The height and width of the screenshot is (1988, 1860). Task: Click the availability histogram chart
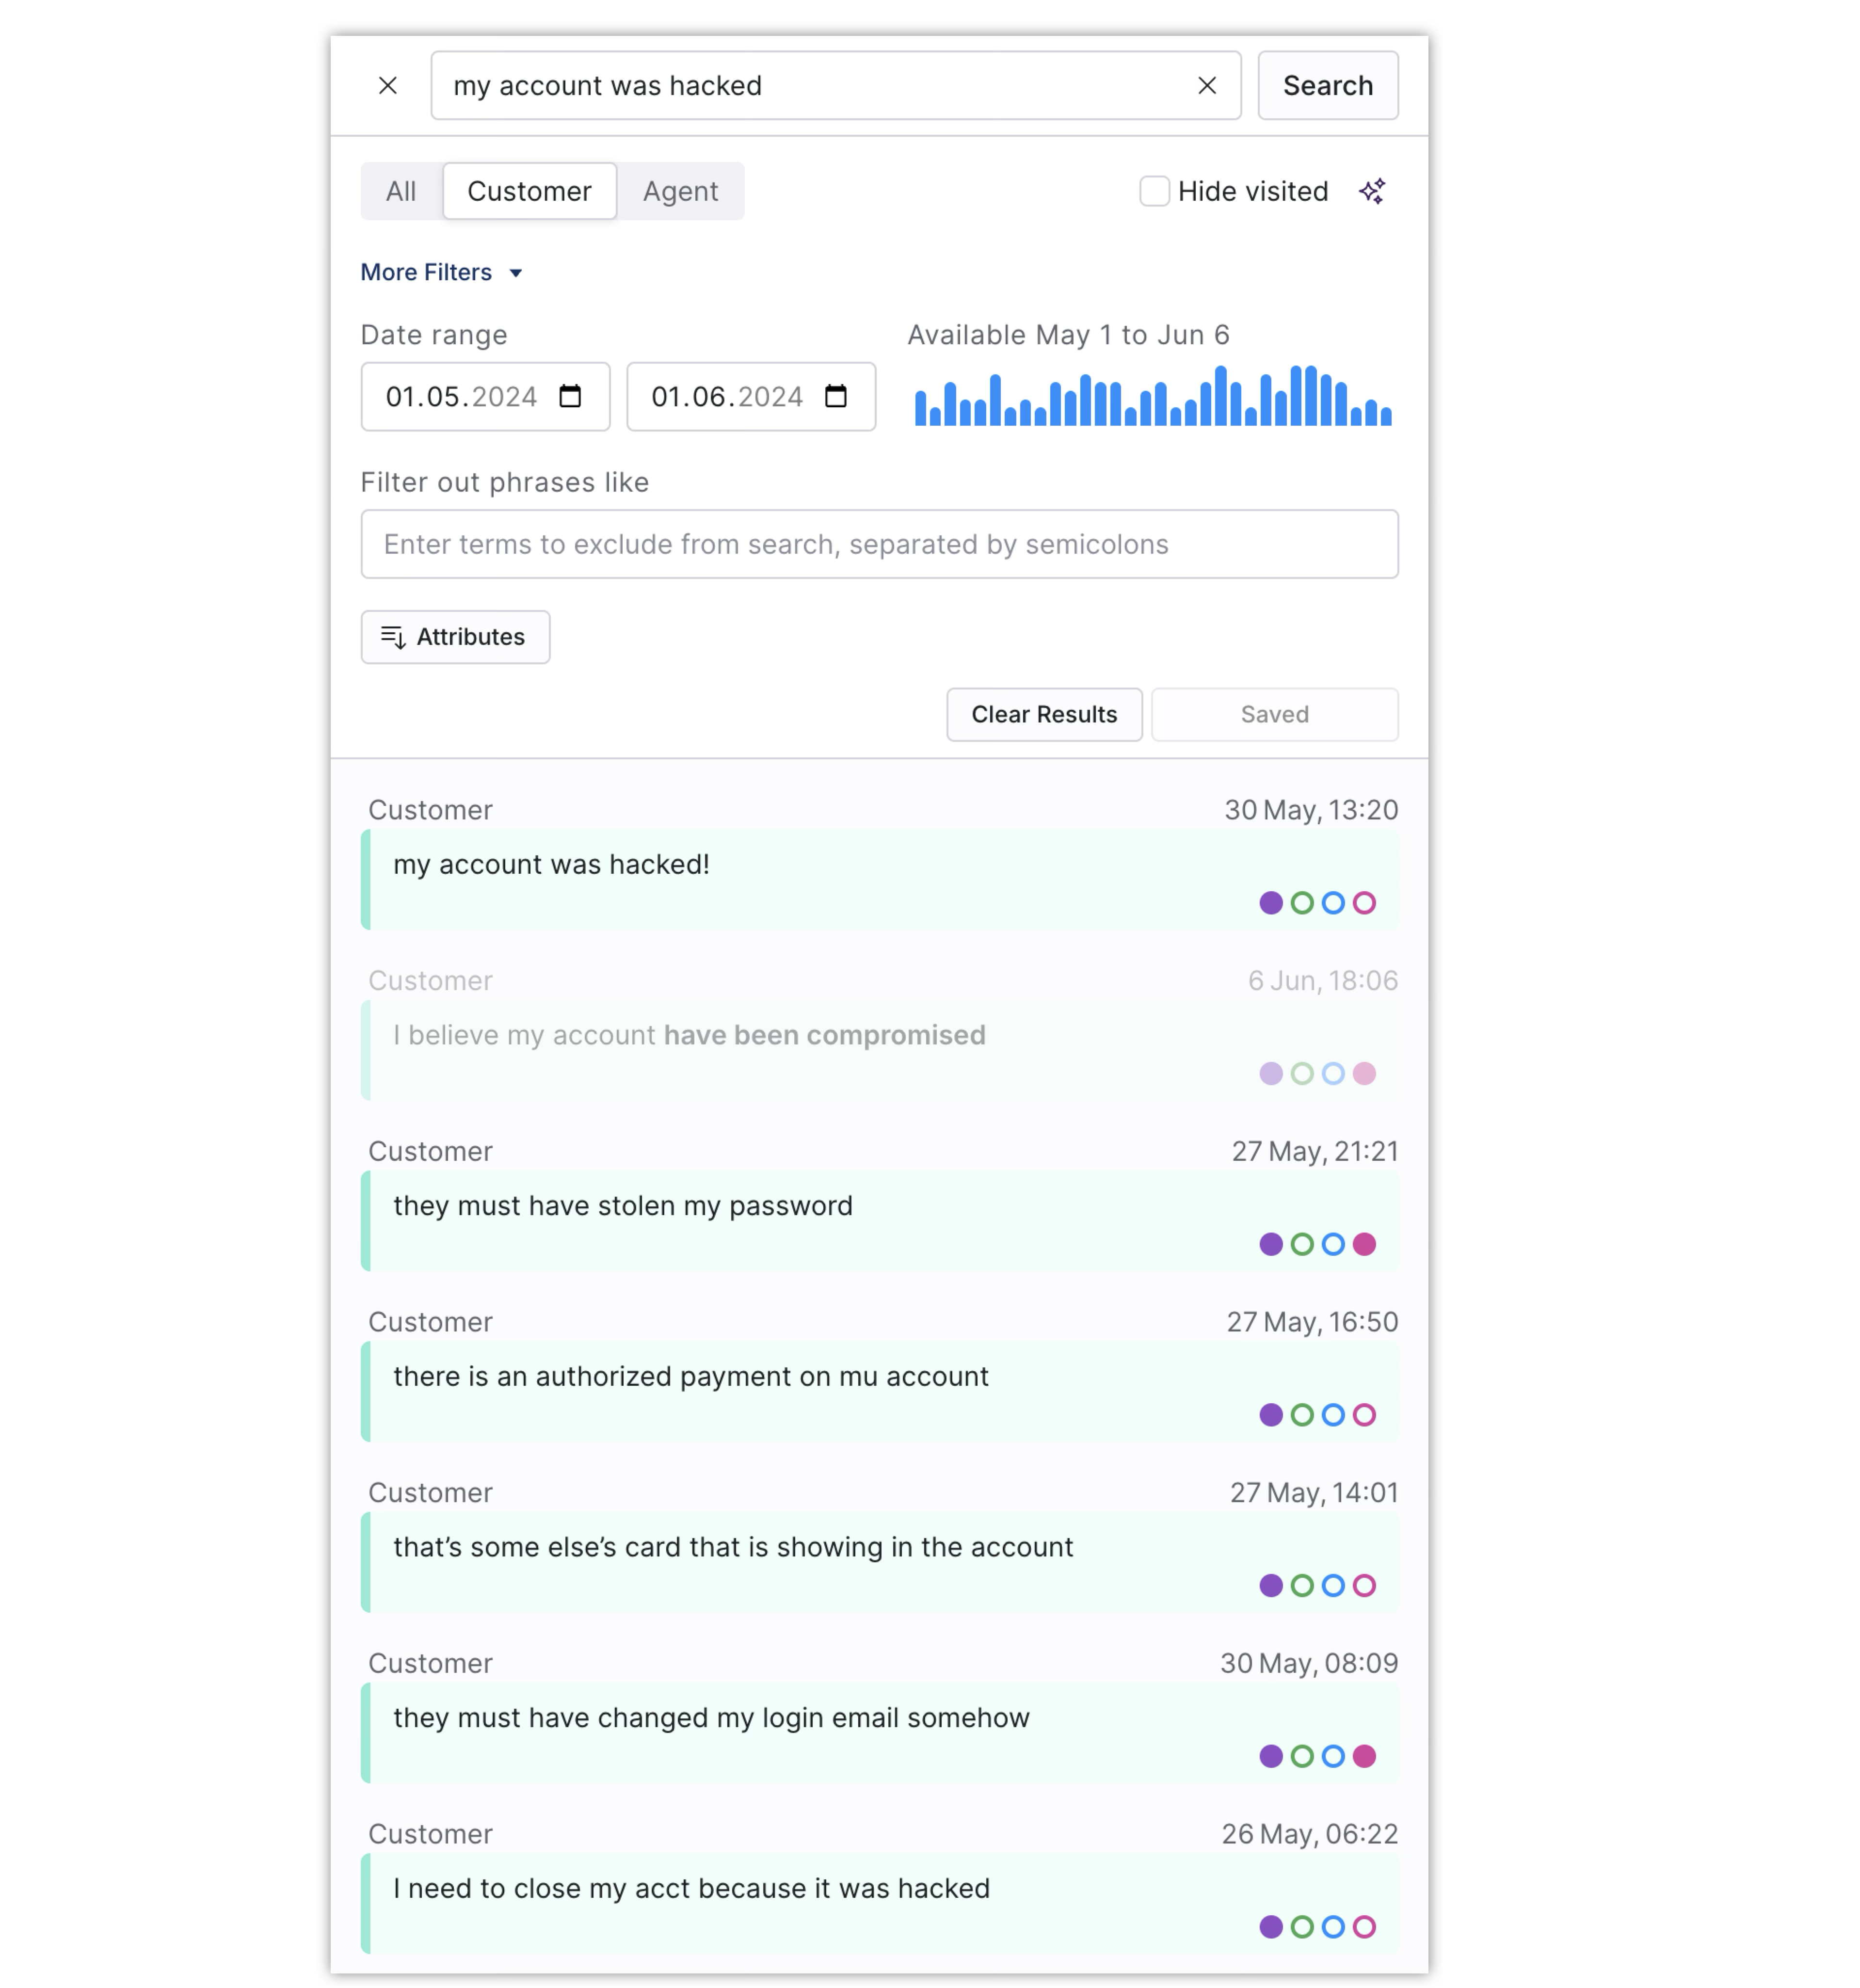[1152, 395]
